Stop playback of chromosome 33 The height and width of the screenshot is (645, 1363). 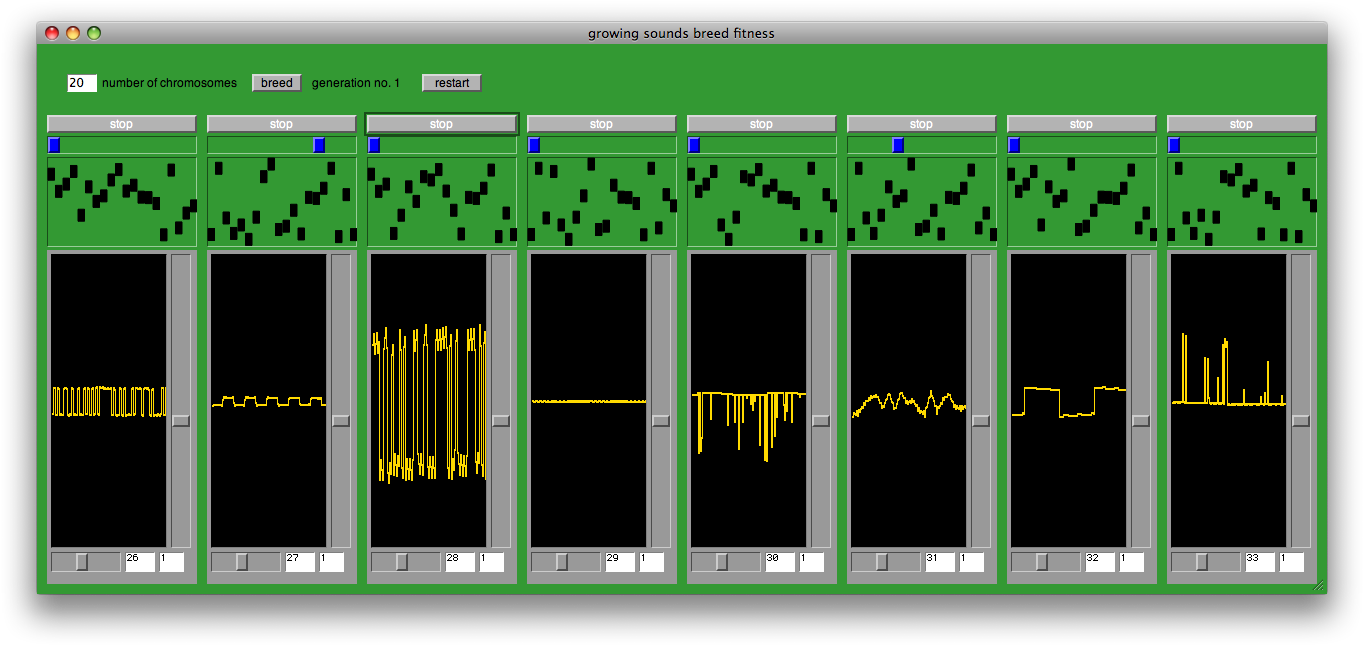[1241, 123]
